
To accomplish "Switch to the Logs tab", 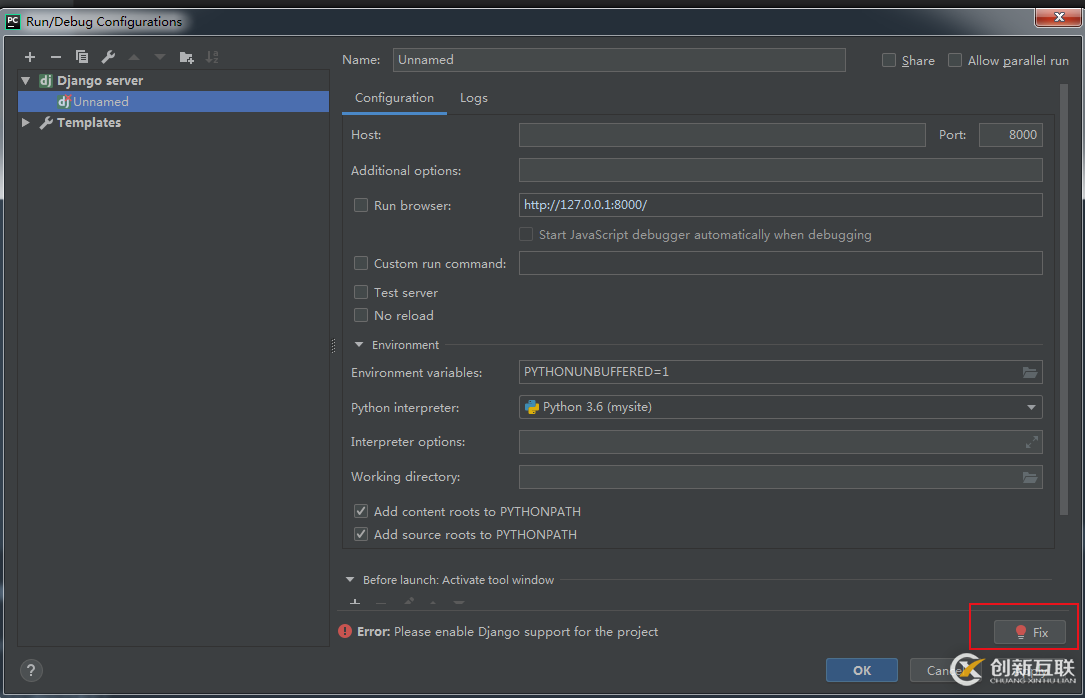I will pos(474,98).
